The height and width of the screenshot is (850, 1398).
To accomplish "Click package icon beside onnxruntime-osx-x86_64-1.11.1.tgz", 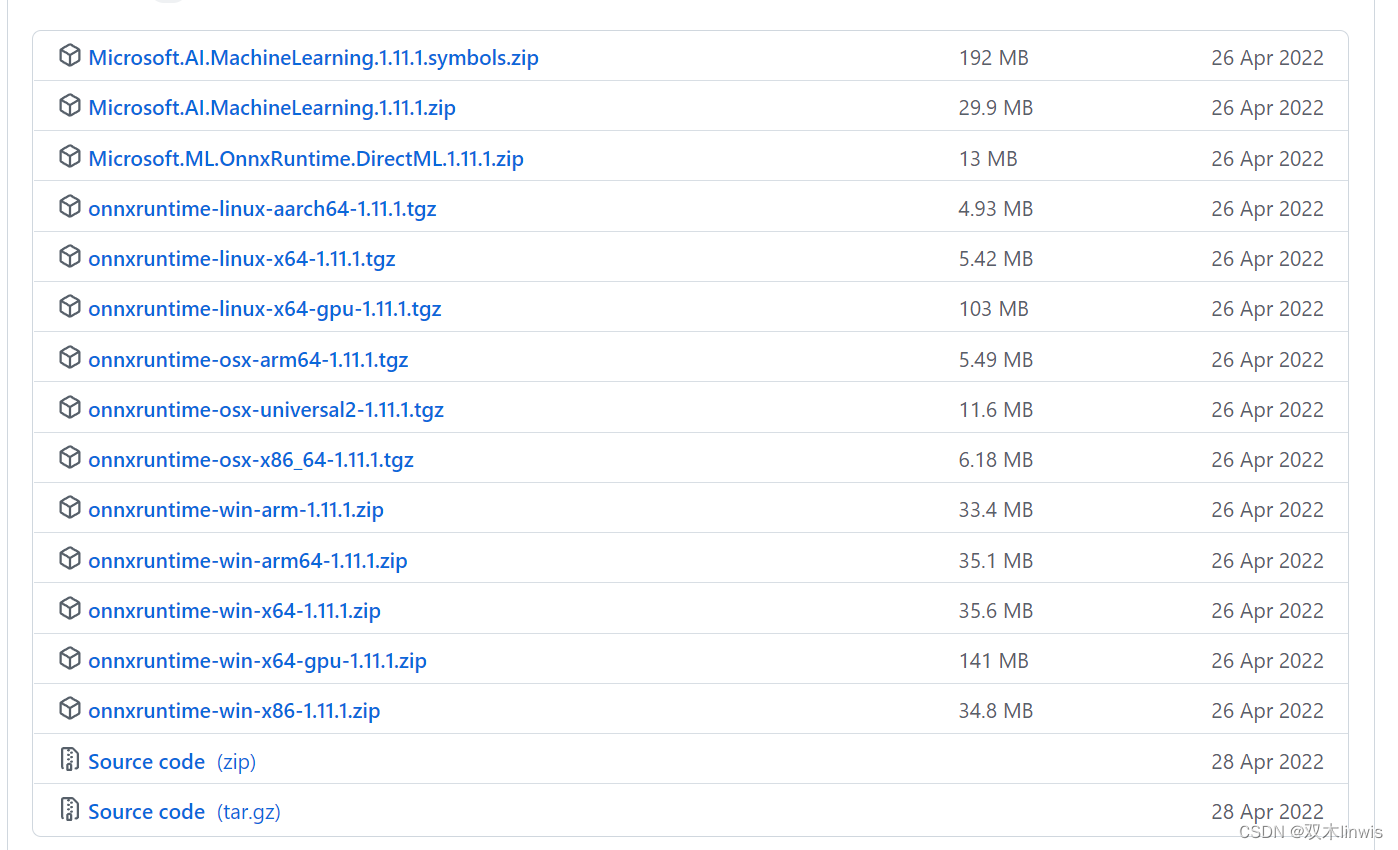I will [x=69, y=458].
